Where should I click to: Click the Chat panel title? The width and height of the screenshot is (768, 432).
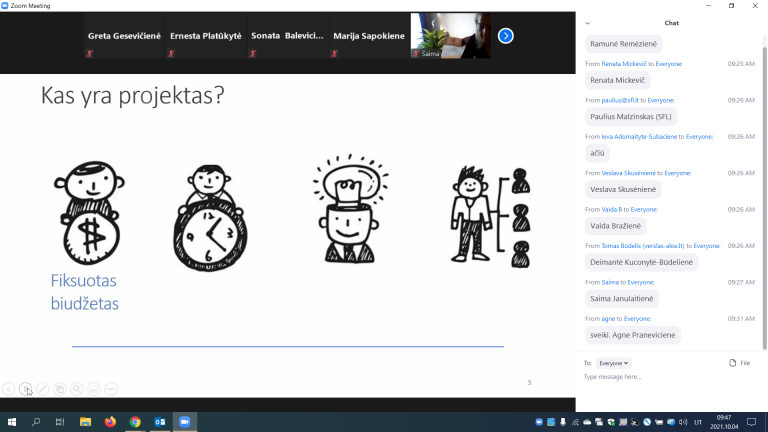pyautogui.click(x=672, y=23)
